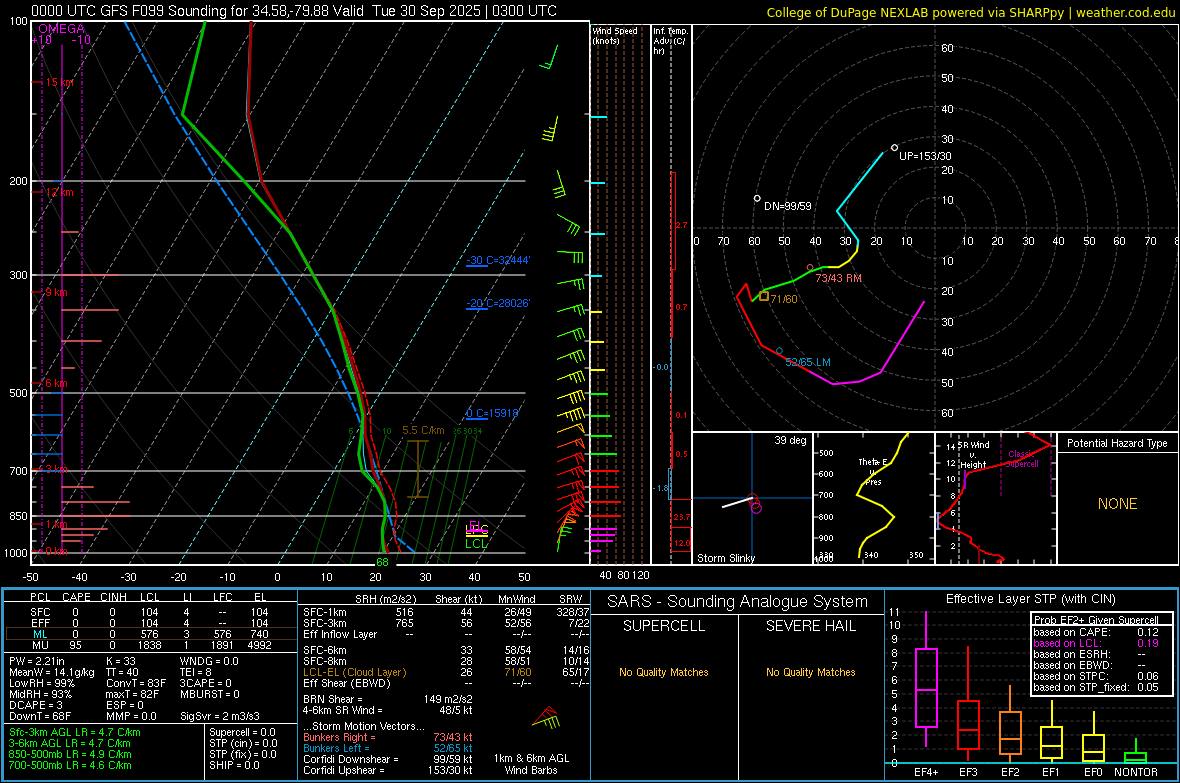Viewport: 1180px width, 783px height.
Task: Click the 12 km height marker
Action: pos(59,192)
